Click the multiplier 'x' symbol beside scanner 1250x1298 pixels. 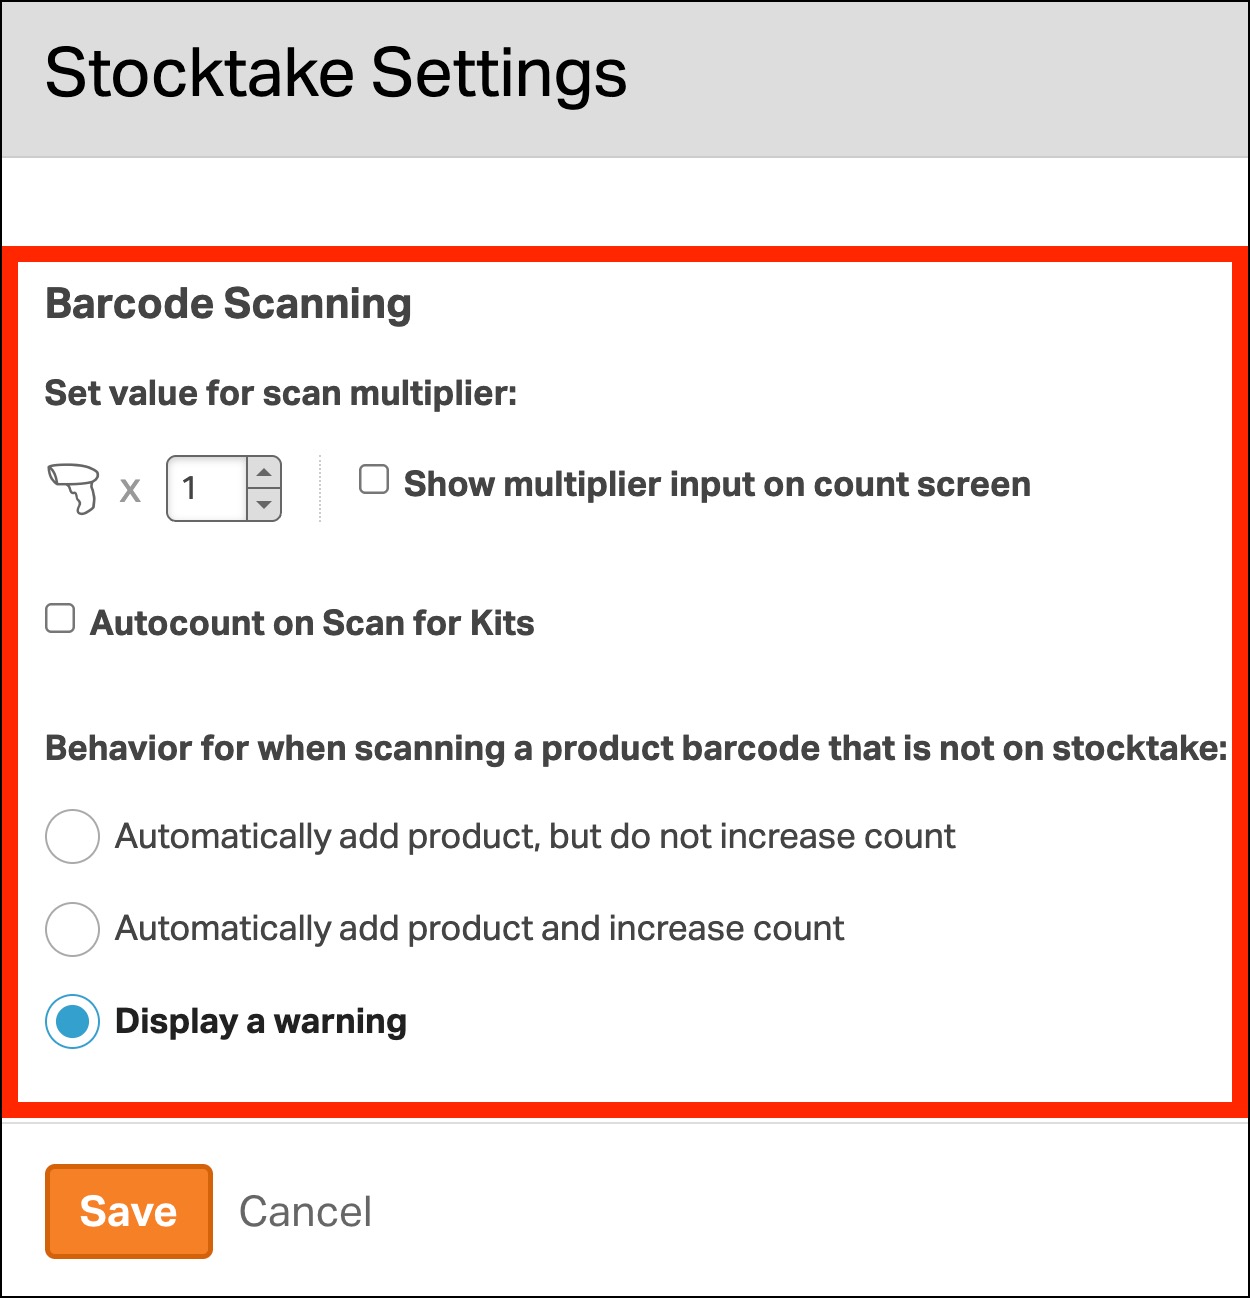click(131, 491)
